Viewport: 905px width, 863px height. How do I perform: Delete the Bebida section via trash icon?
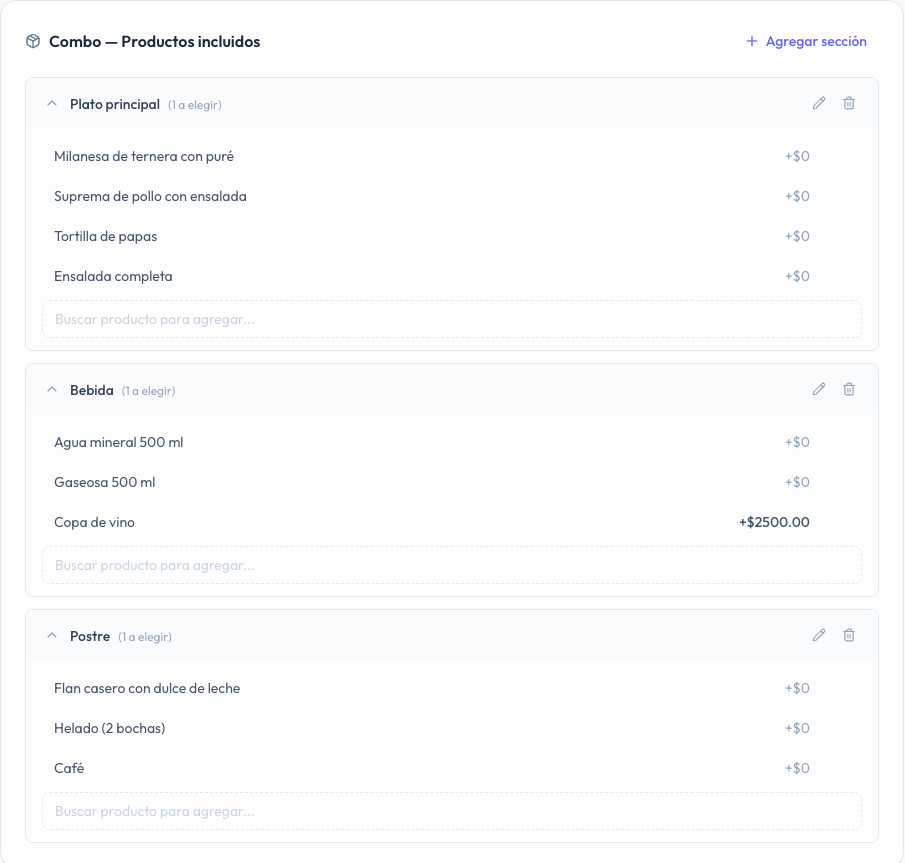(x=848, y=390)
